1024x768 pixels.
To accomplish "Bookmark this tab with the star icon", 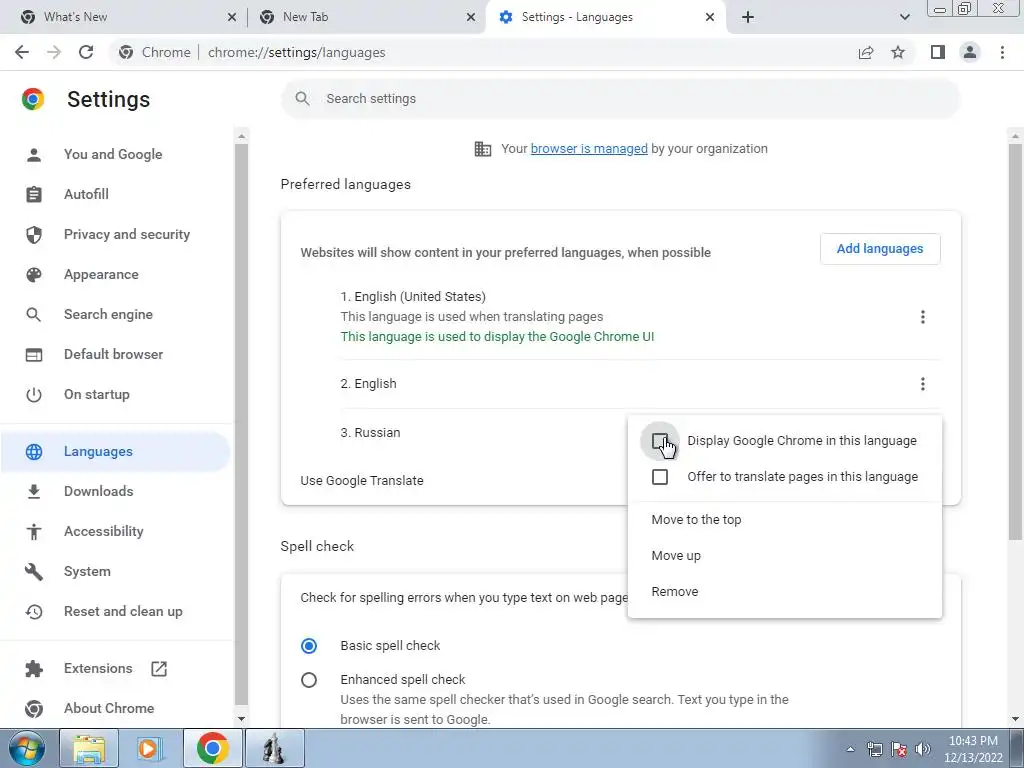I will point(898,52).
